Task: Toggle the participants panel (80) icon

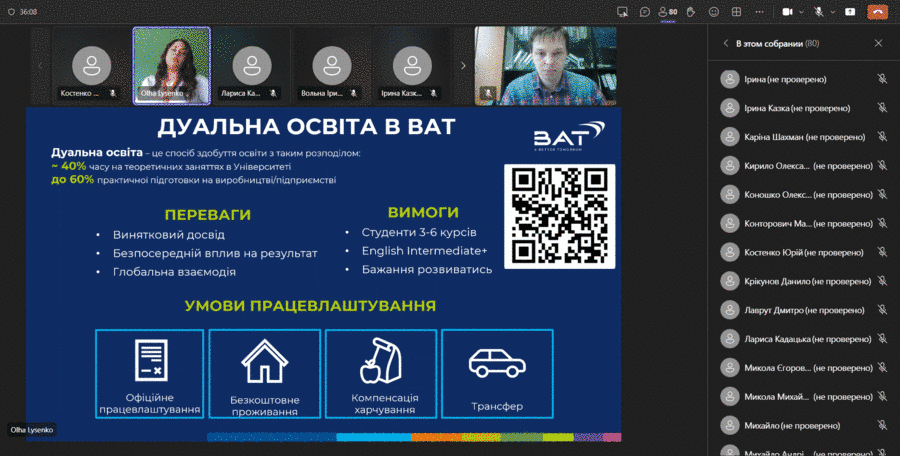Action: click(x=668, y=11)
